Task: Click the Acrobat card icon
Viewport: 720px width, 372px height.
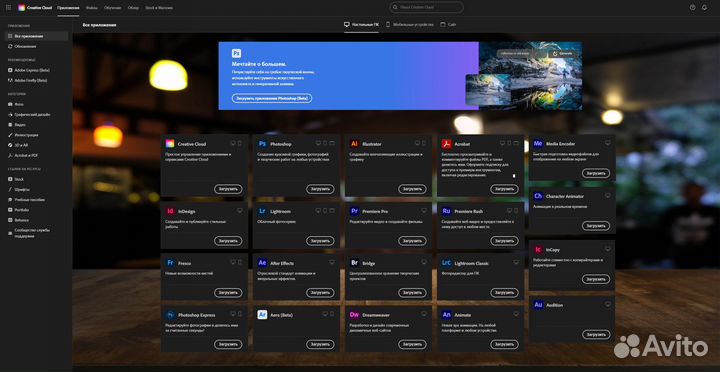Action: click(x=447, y=144)
